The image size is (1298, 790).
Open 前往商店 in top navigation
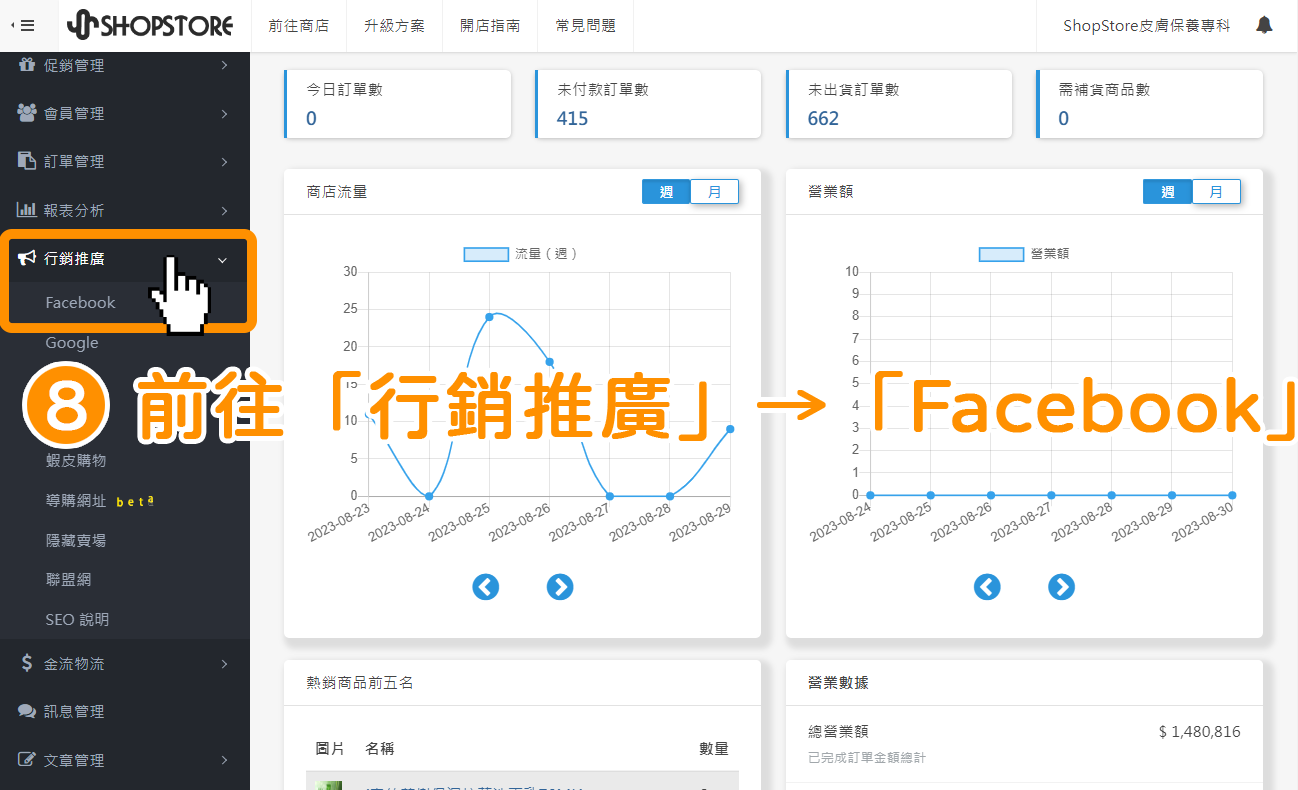click(299, 26)
